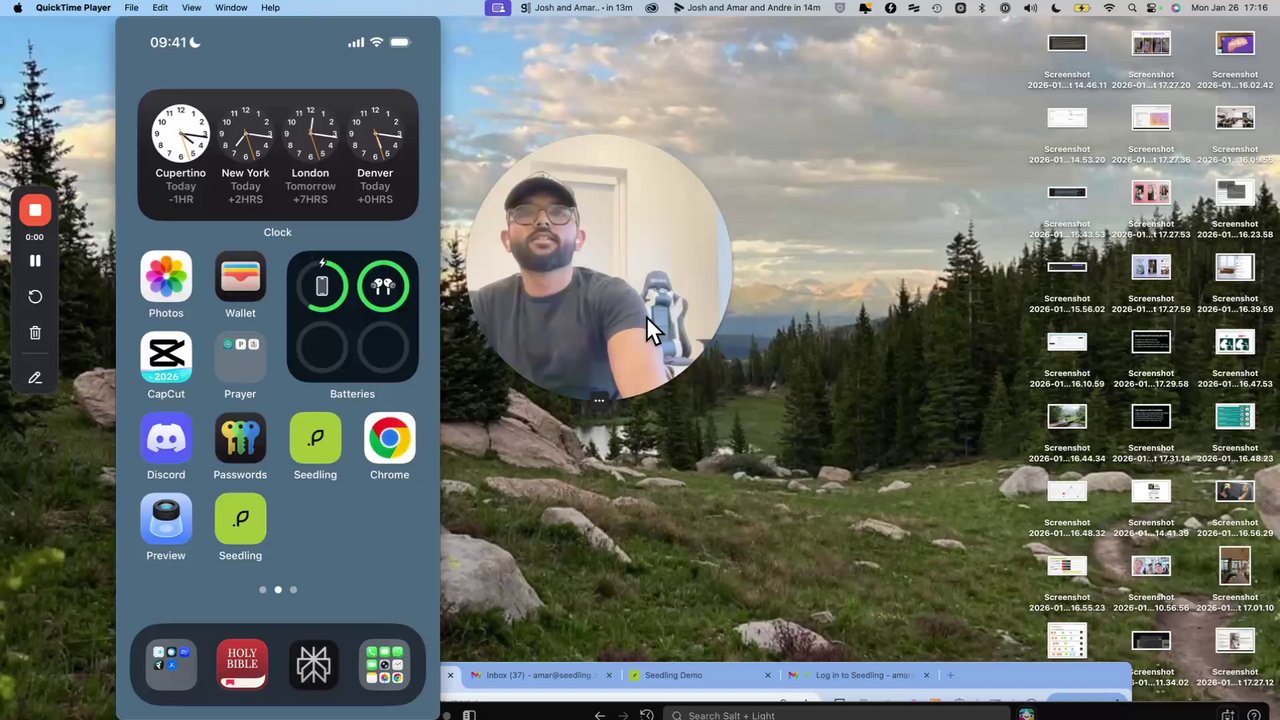
Task: Open Spotlight search in menu bar
Action: pyautogui.click(x=1133, y=8)
